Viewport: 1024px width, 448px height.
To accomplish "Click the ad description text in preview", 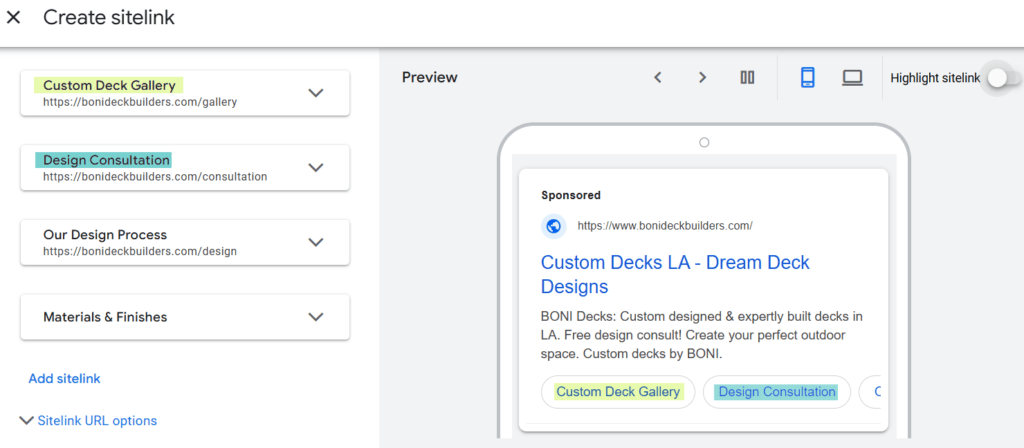I will click(701, 335).
